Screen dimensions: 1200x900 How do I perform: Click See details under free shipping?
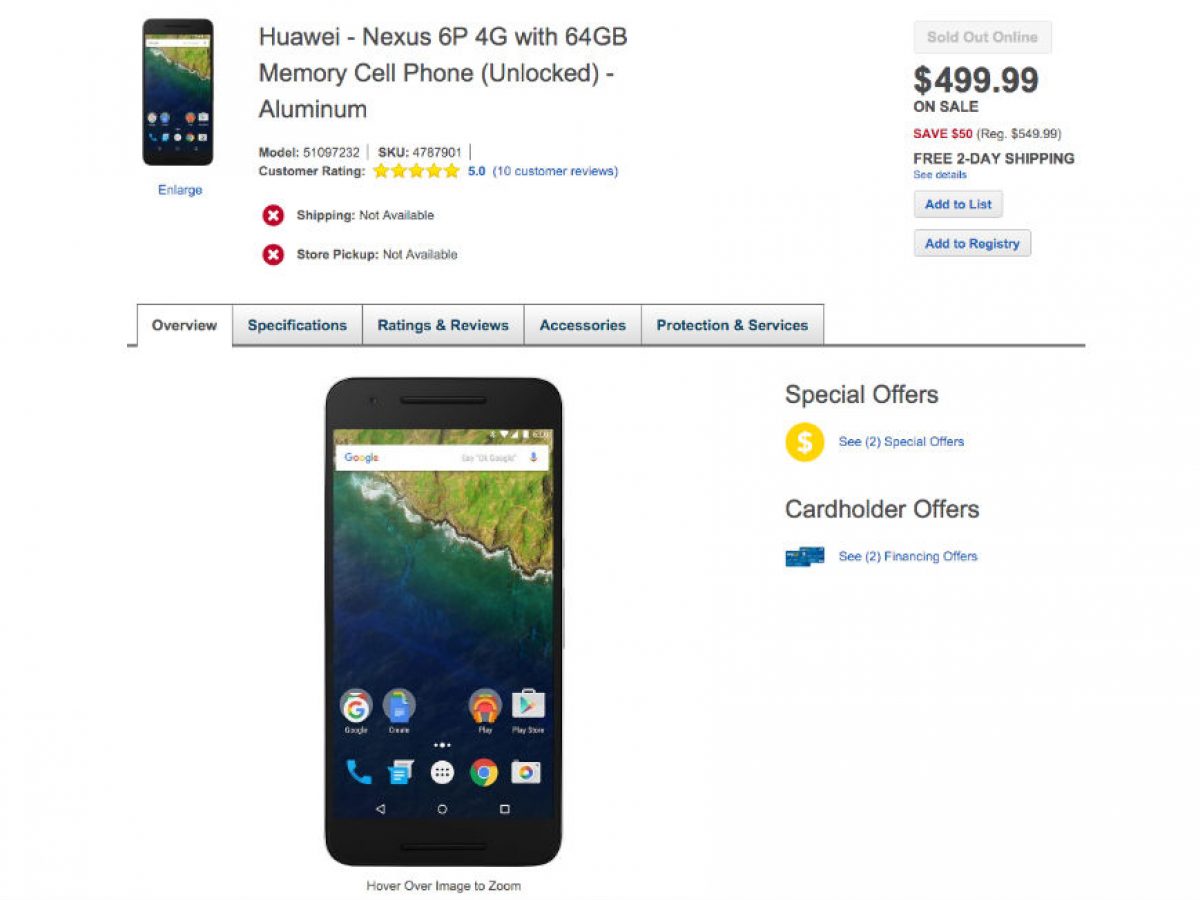(940, 175)
